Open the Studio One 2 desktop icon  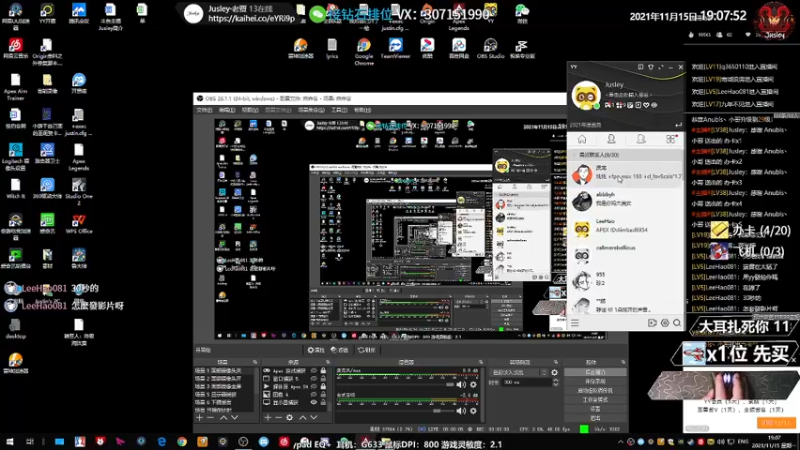tap(79, 192)
